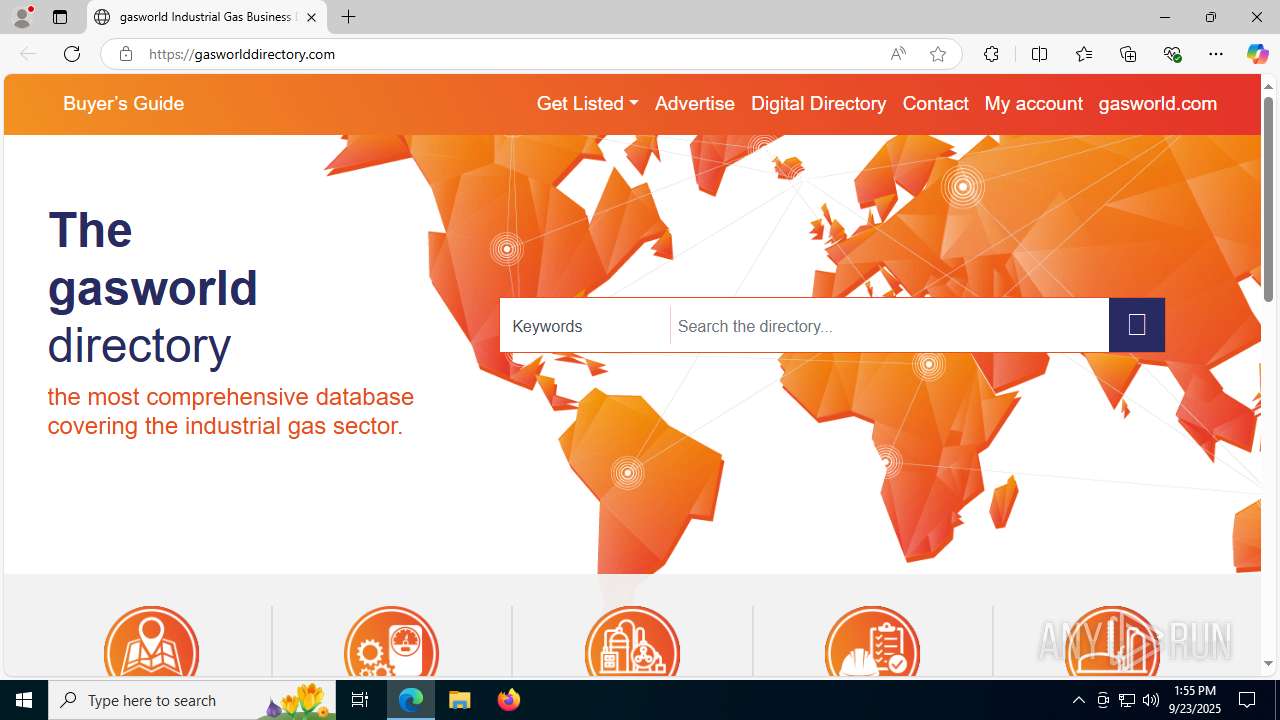
Task: Open the Buyer's Guide page
Action: [x=123, y=103]
